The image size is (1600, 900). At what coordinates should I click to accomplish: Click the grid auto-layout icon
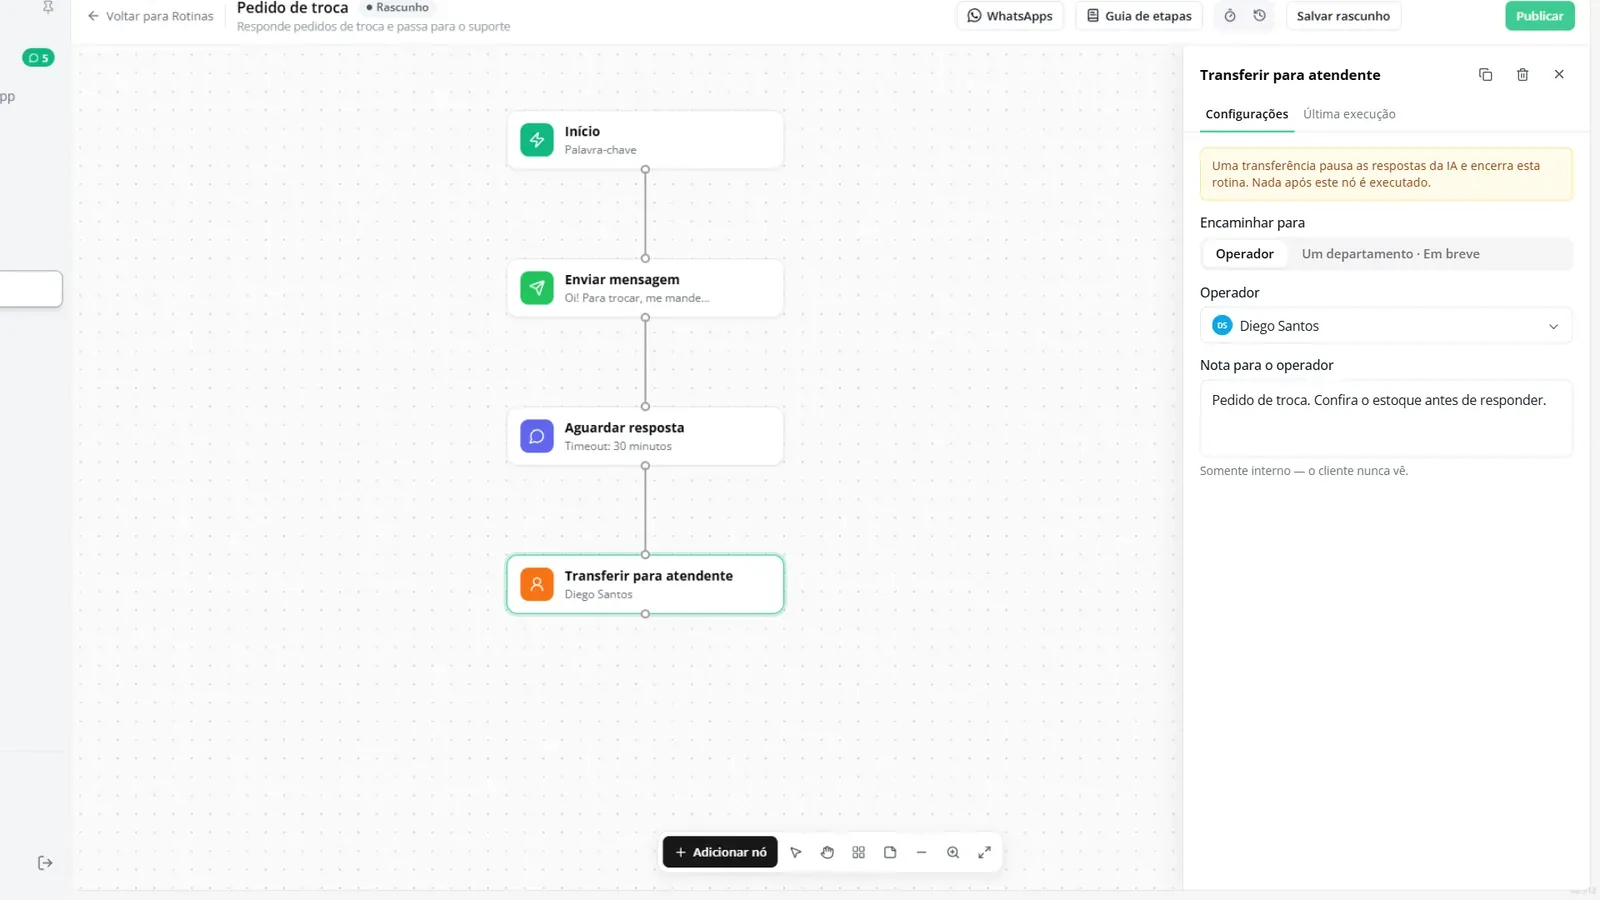(858, 852)
